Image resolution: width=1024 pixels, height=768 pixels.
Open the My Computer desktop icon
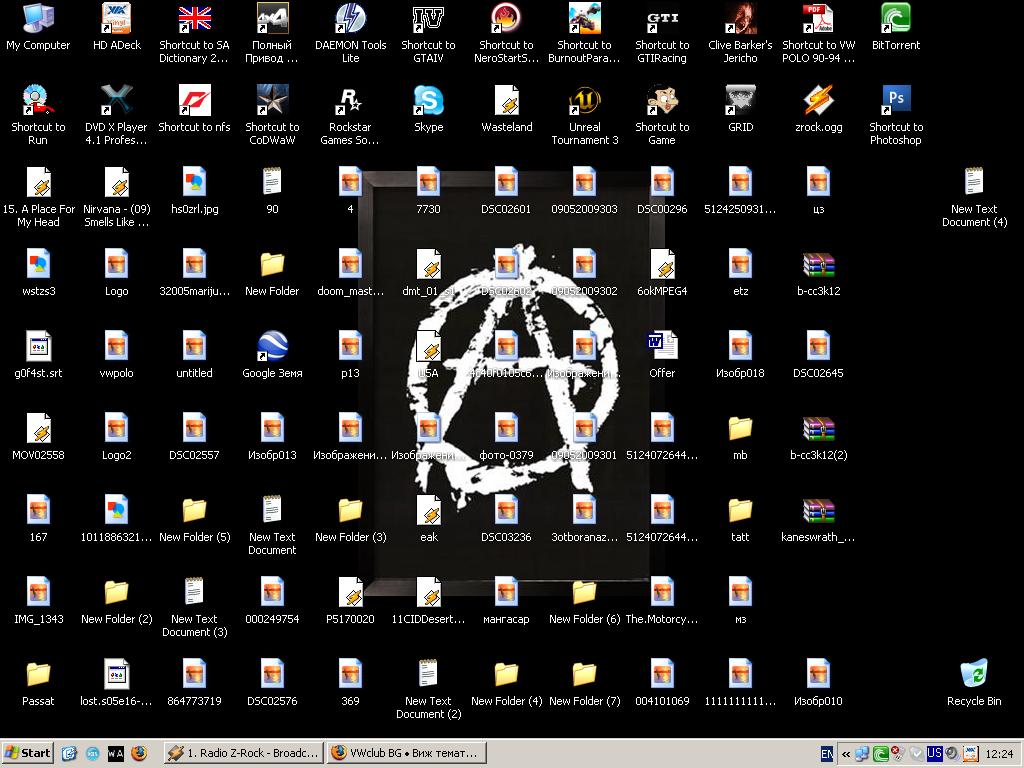click(x=38, y=19)
